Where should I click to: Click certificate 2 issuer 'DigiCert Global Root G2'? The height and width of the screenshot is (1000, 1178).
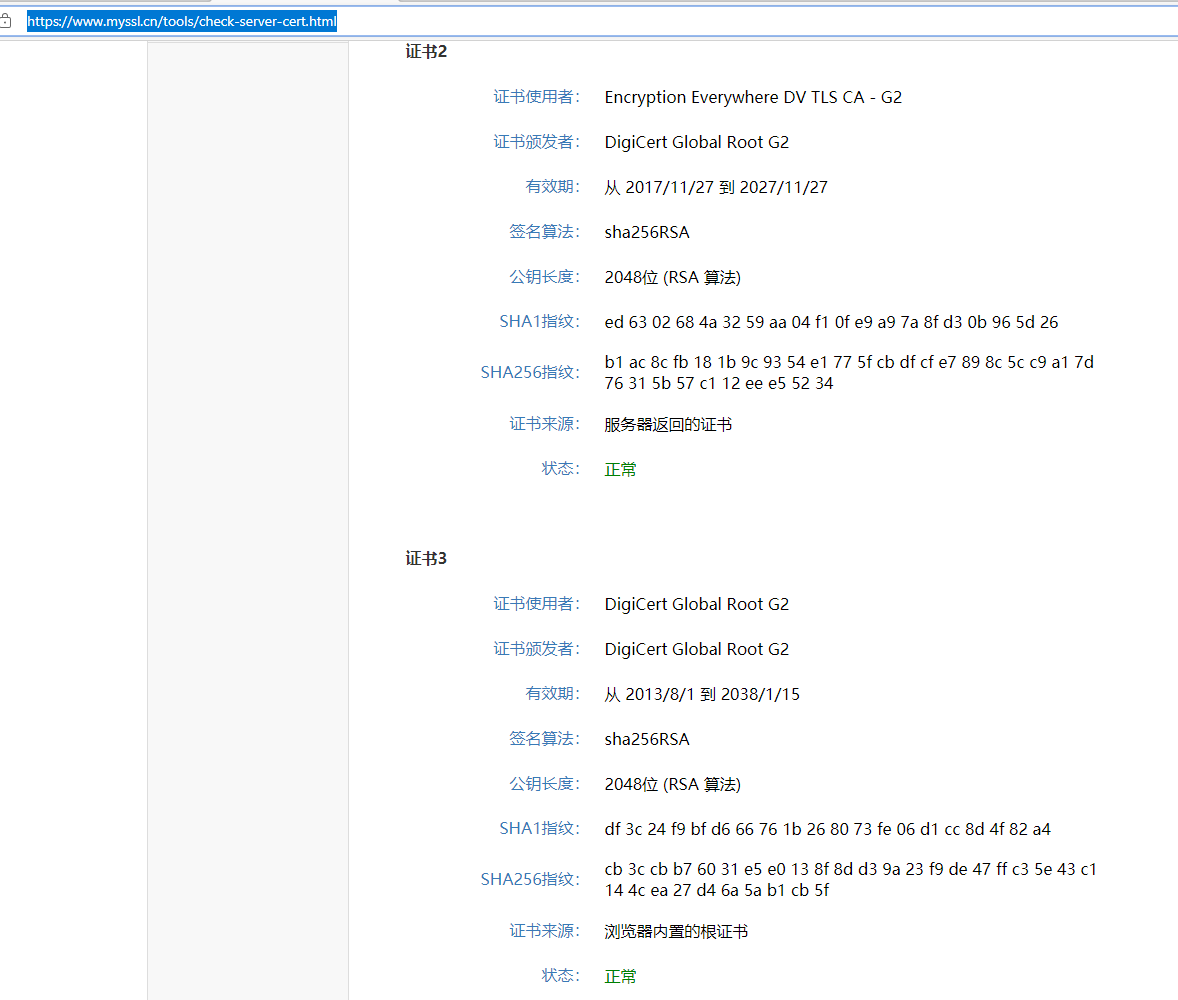click(x=696, y=142)
